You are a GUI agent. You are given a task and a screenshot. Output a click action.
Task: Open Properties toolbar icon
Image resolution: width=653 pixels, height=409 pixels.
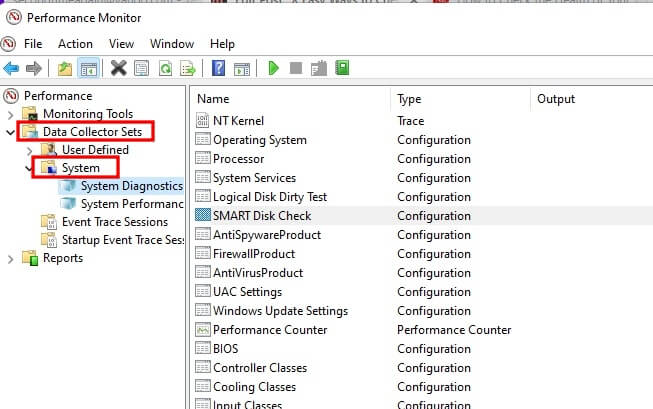coord(142,68)
